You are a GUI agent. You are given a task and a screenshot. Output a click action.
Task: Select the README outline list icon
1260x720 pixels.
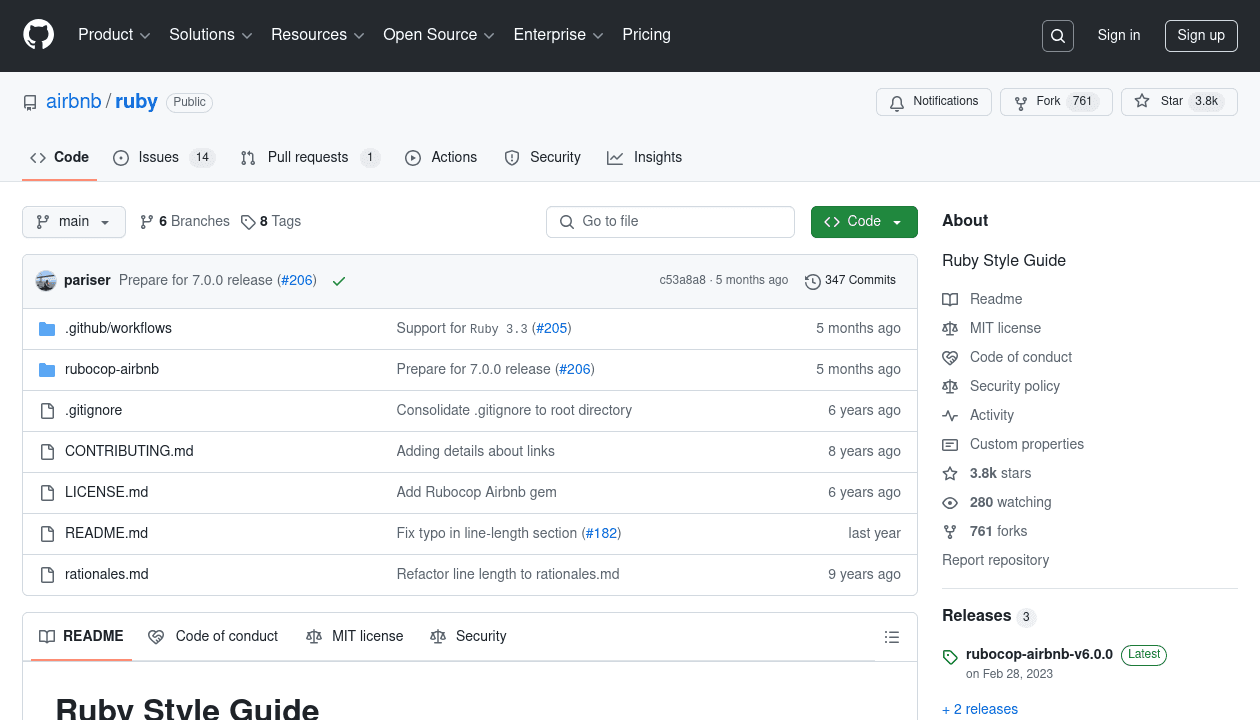[x=892, y=636]
